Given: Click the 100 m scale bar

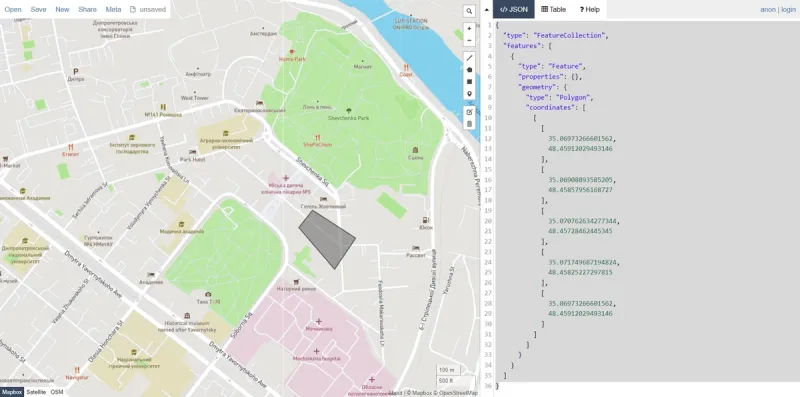Looking at the screenshot, I should tap(447, 370).
